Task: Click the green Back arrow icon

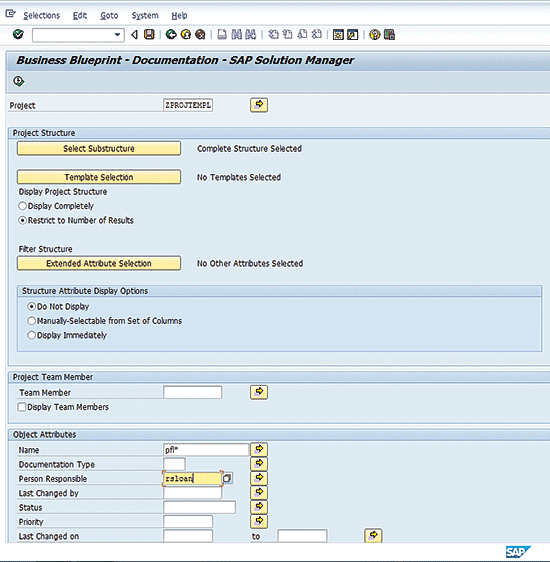Action: pyautogui.click(x=171, y=34)
